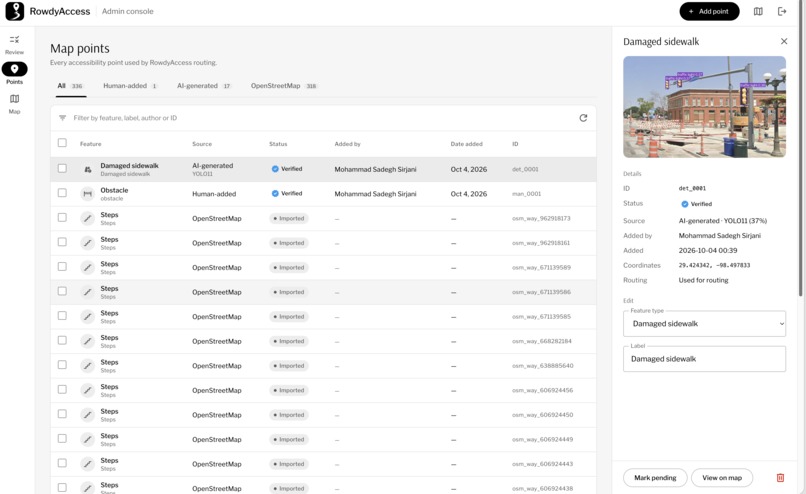Image resolution: width=806 pixels, height=494 pixels.
Task: Check the box for osm_way_668282184 row
Action: (62, 340)
